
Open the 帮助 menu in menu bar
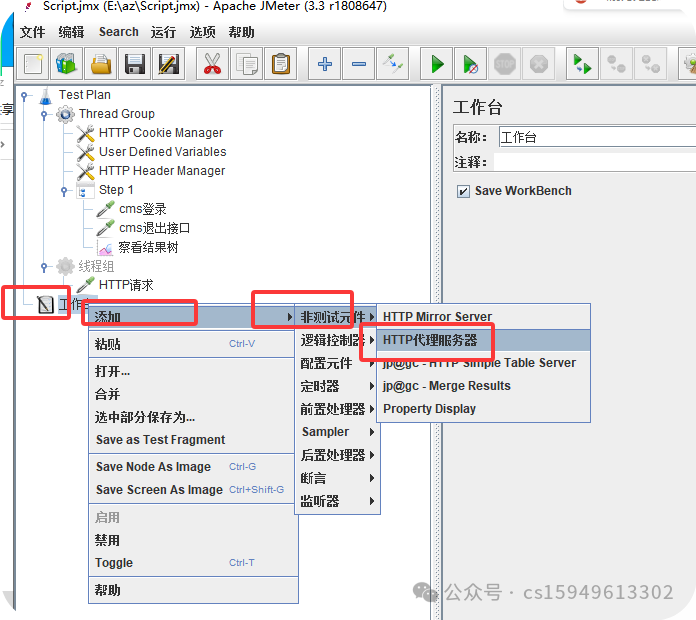coord(241,32)
